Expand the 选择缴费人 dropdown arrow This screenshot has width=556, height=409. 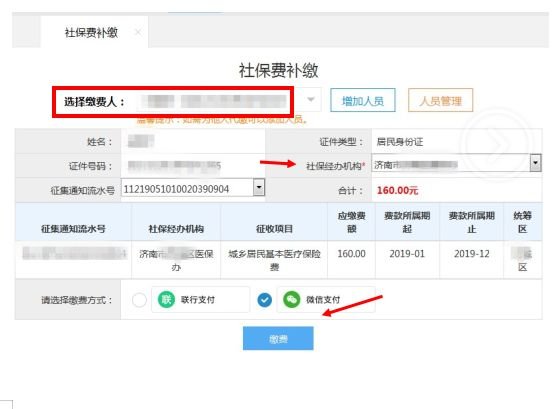click(311, 99)
